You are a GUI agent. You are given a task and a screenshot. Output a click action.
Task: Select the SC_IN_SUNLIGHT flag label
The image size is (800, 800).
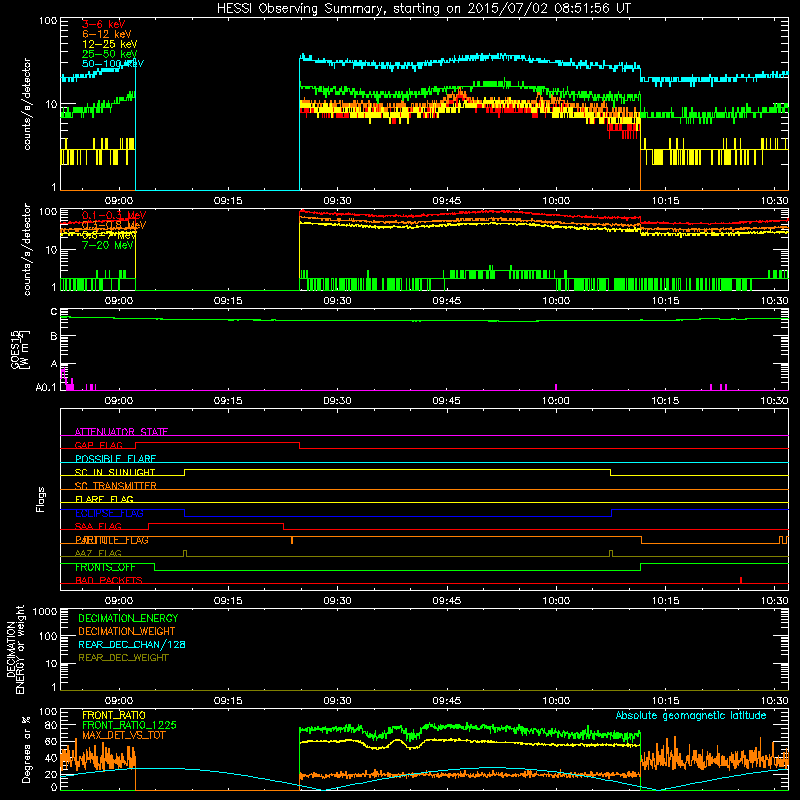115,472
